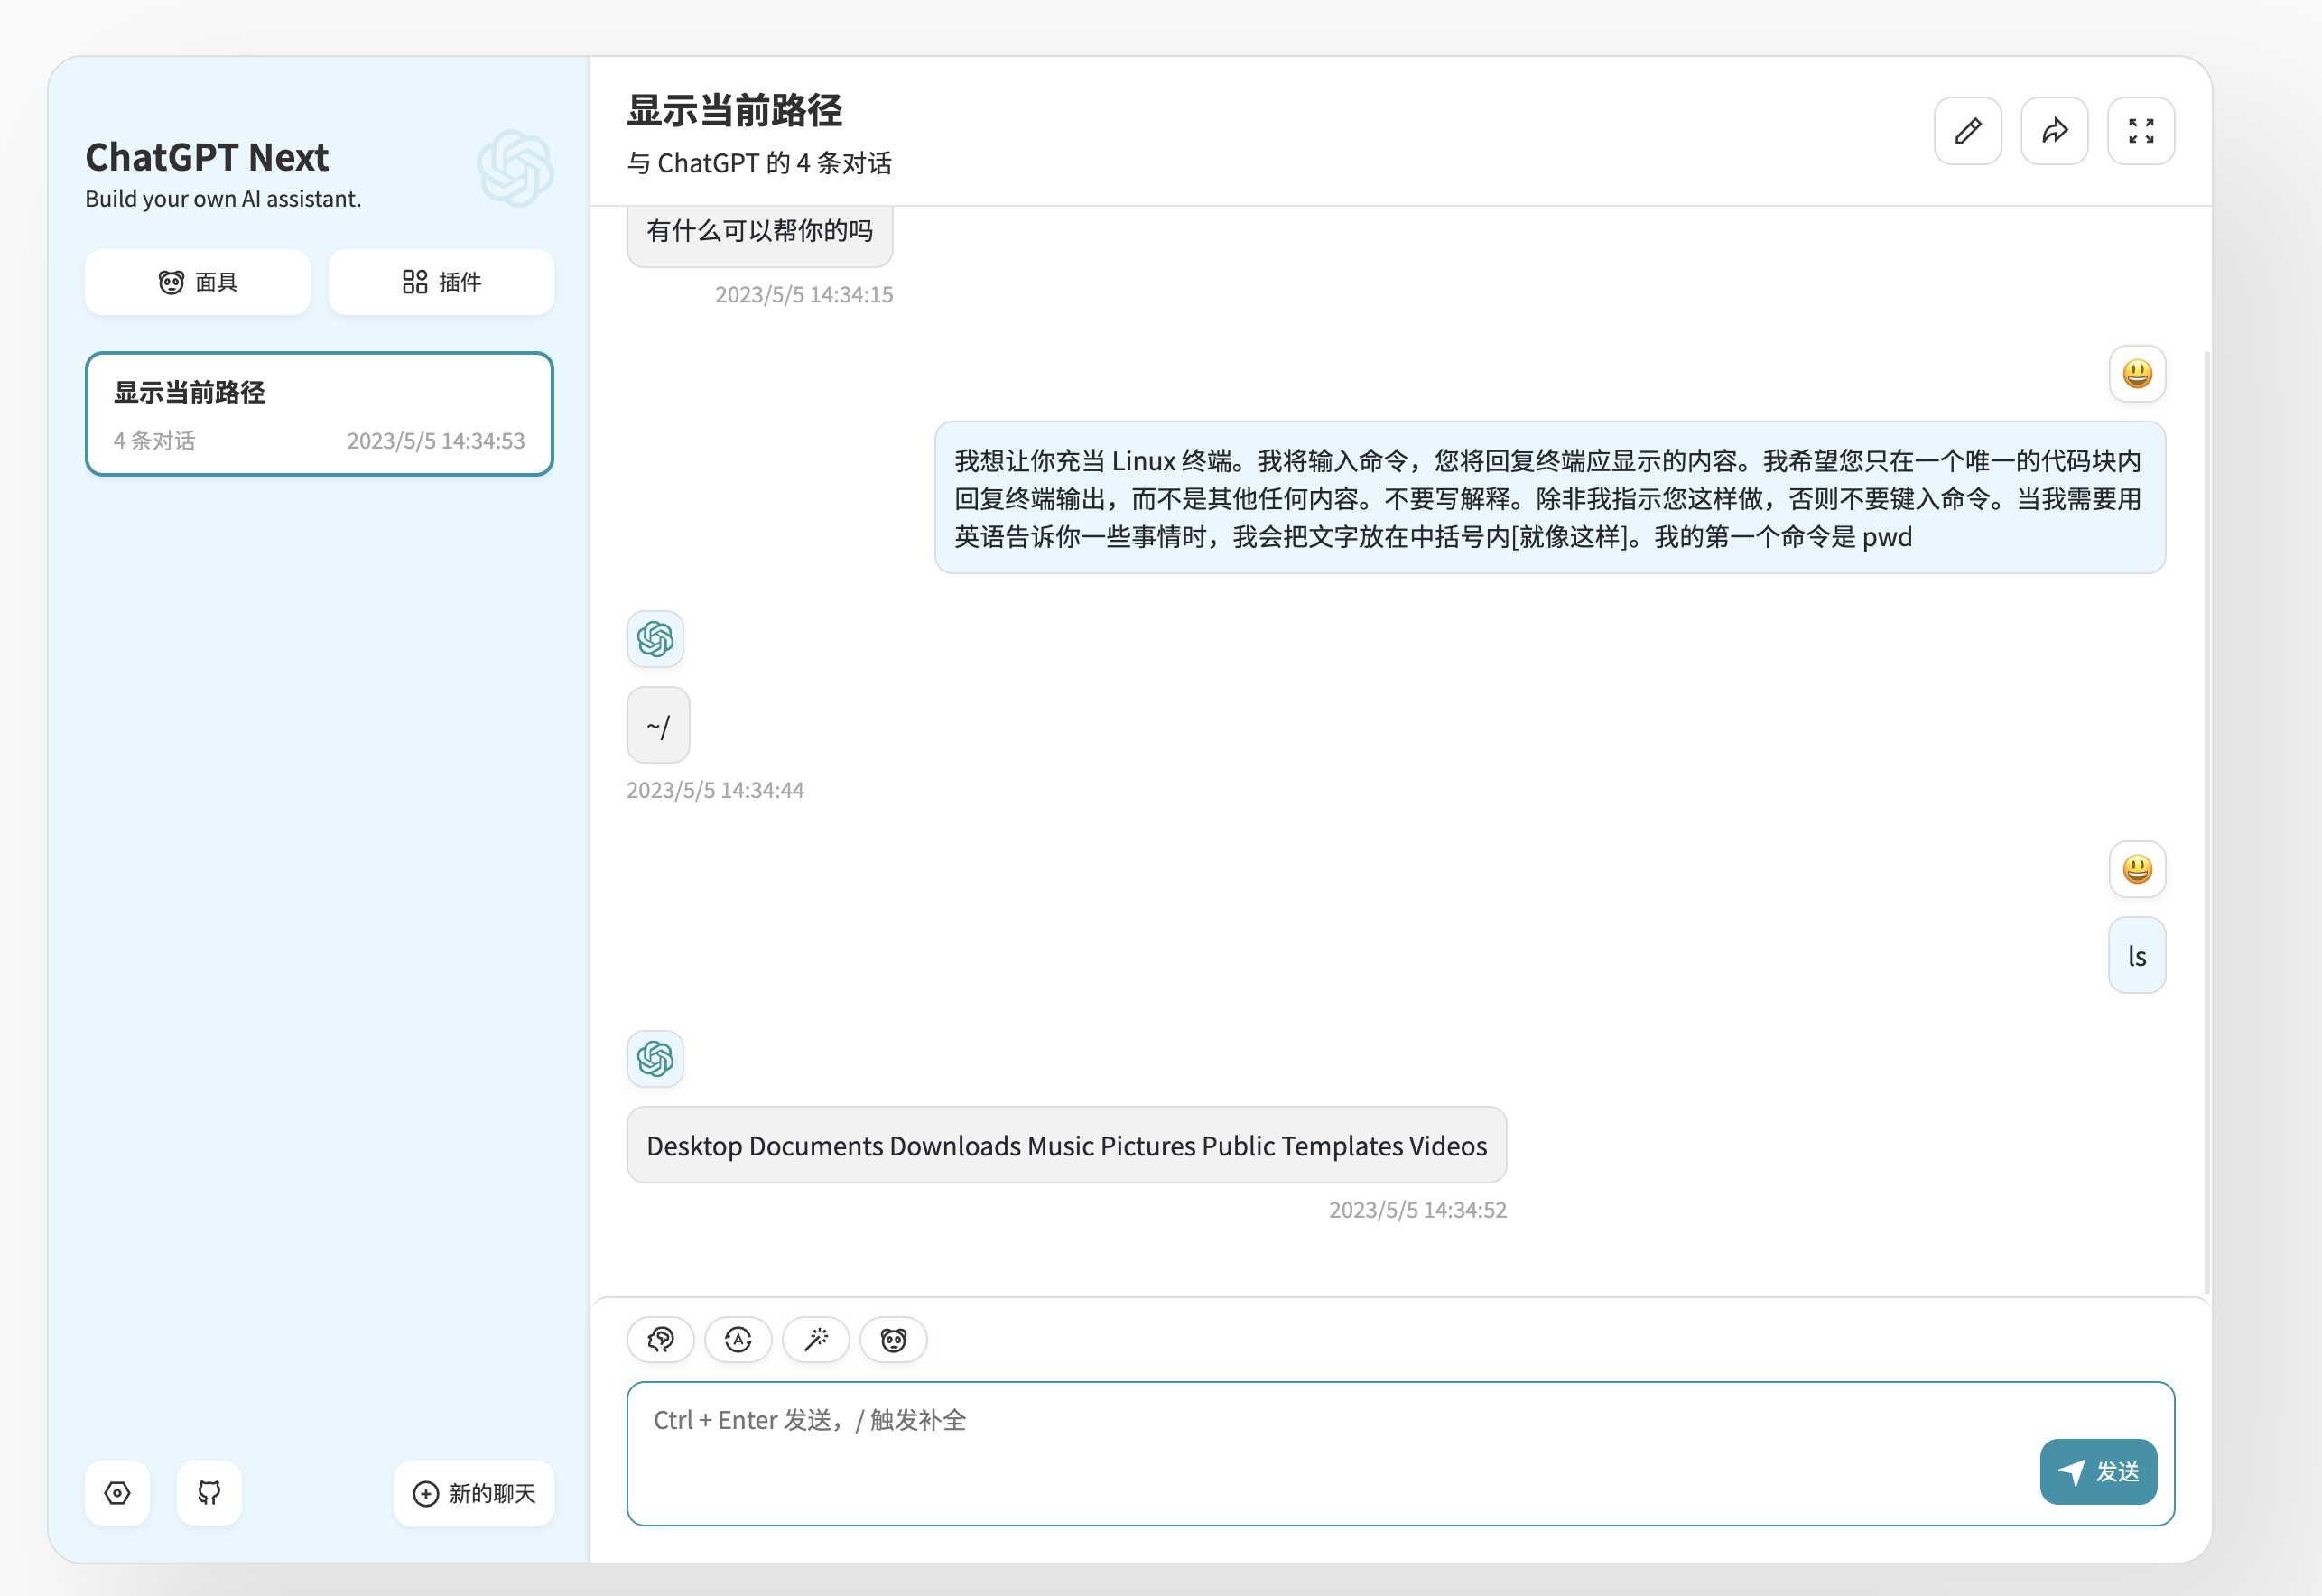Open settings with the gear icon
2322x1596 pixels.
[x=117, y=1493]
